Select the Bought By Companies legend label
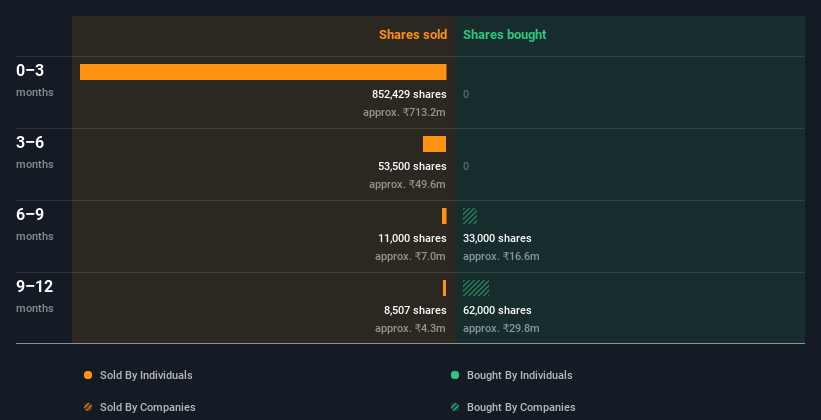821x420 pixels. [521, 407]
